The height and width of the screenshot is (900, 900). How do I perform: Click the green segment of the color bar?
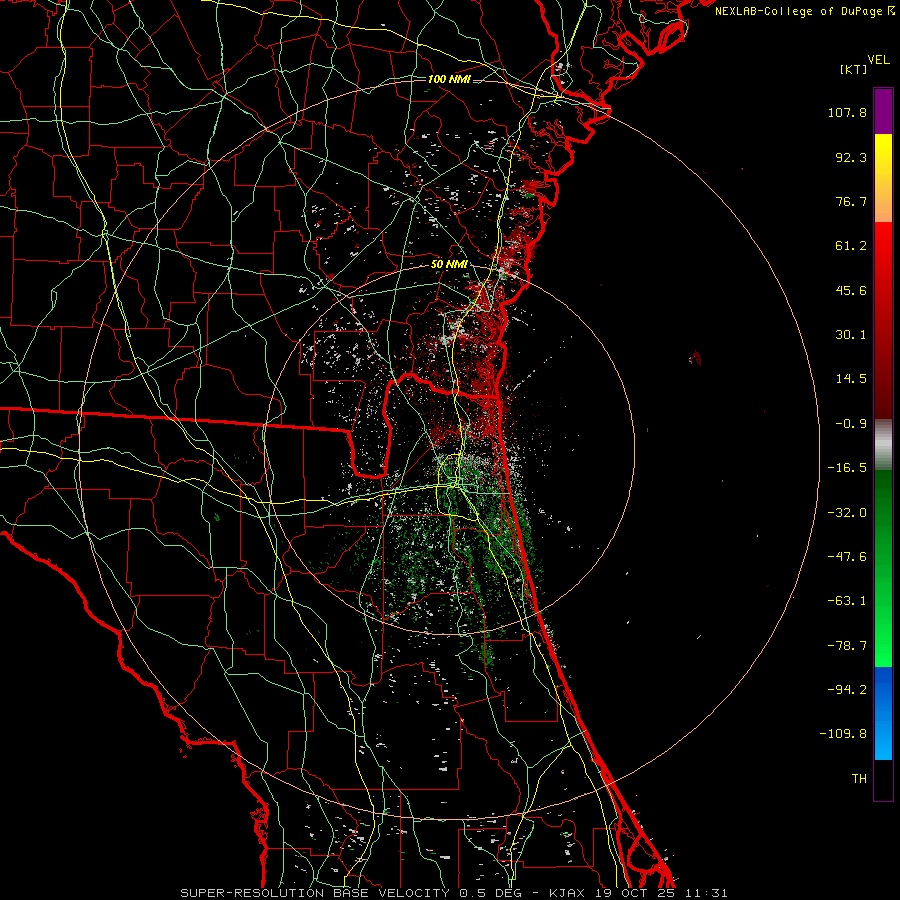[883, 568]
